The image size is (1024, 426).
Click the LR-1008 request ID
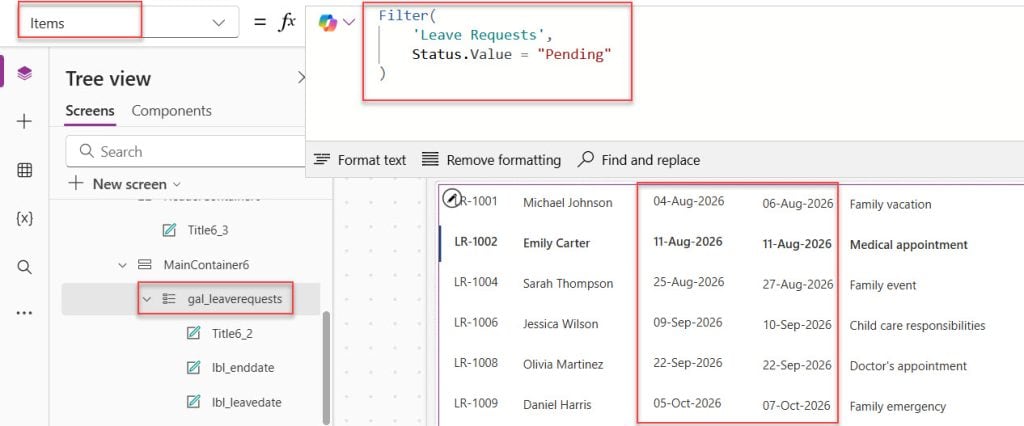pos(475,363)
